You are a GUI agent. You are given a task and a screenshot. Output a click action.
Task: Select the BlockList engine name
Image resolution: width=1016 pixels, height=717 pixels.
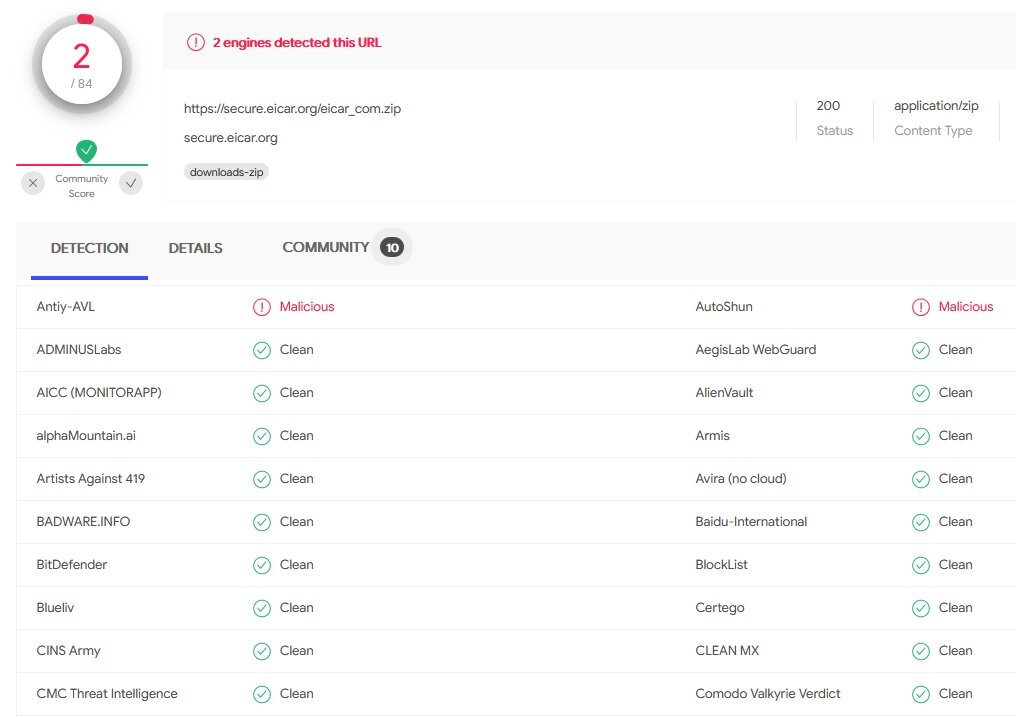[721, 564]
